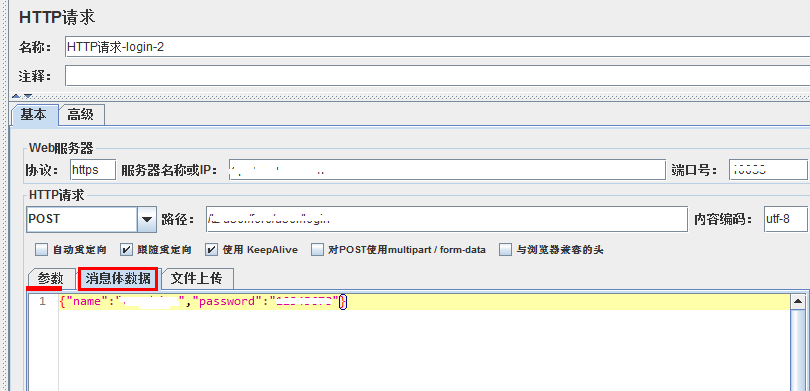Select the POST method combo box
The width and height of the screenshot is (810, 391).
[x=91, y=220]
